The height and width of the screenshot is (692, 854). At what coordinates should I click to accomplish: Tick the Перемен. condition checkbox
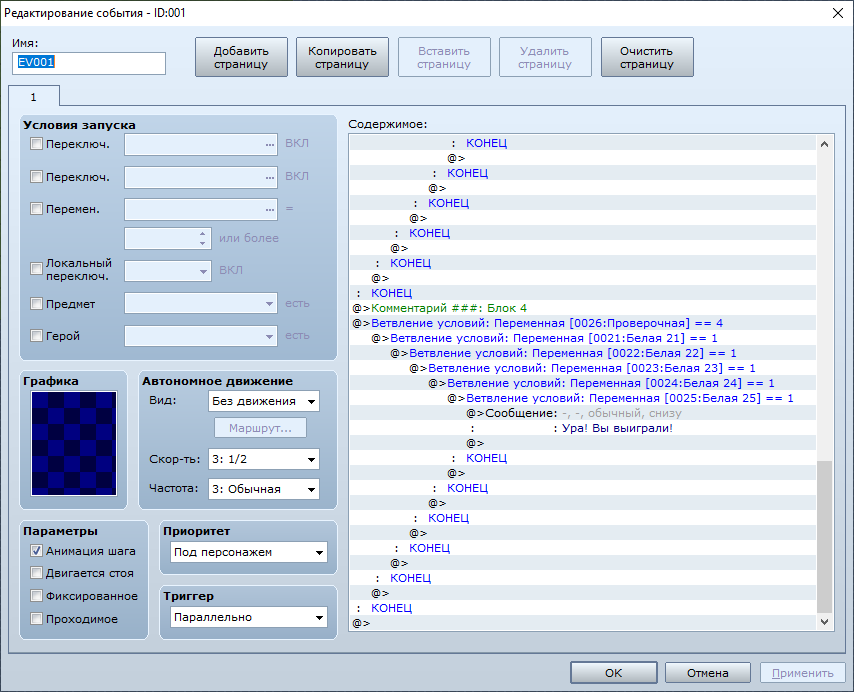(x=36, y=209)
